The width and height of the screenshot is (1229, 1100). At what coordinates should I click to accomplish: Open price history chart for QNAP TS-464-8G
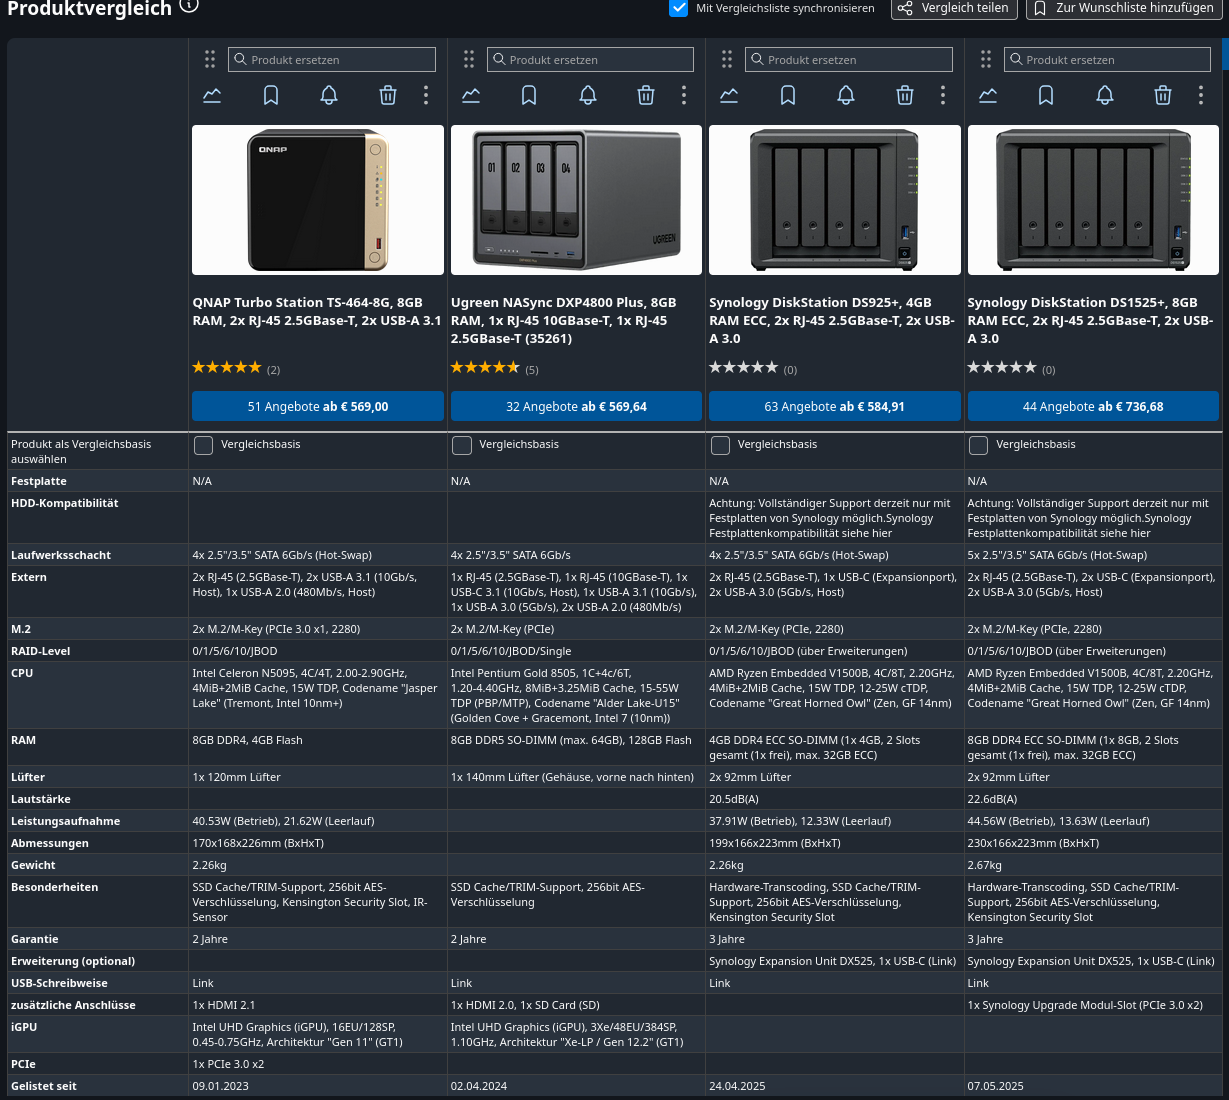pyautogui.click(x=212, y=95)
